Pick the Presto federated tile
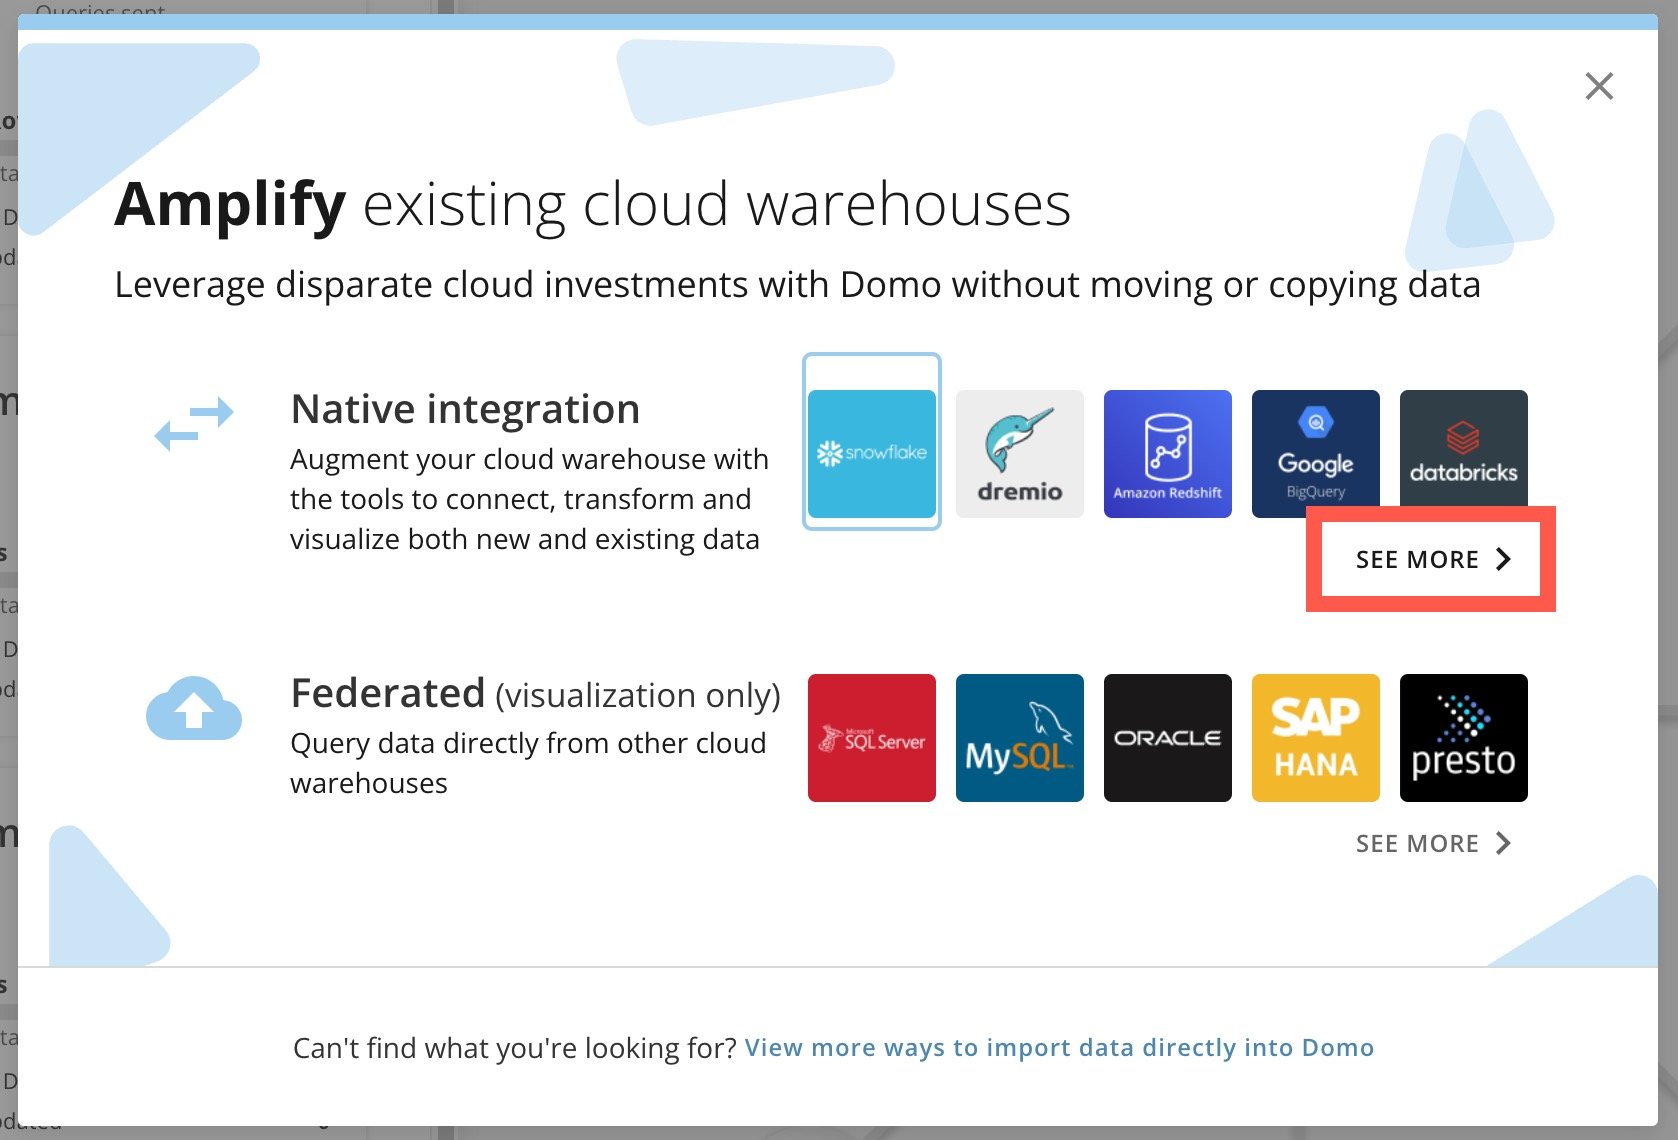This screenshot has height=1140, width=1678. click(1464, 738)
